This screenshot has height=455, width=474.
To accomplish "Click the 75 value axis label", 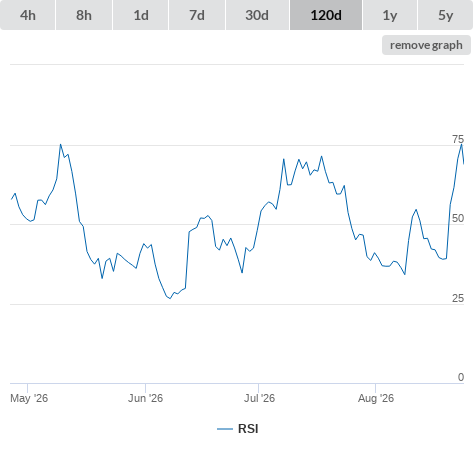I will coord(458,139).
